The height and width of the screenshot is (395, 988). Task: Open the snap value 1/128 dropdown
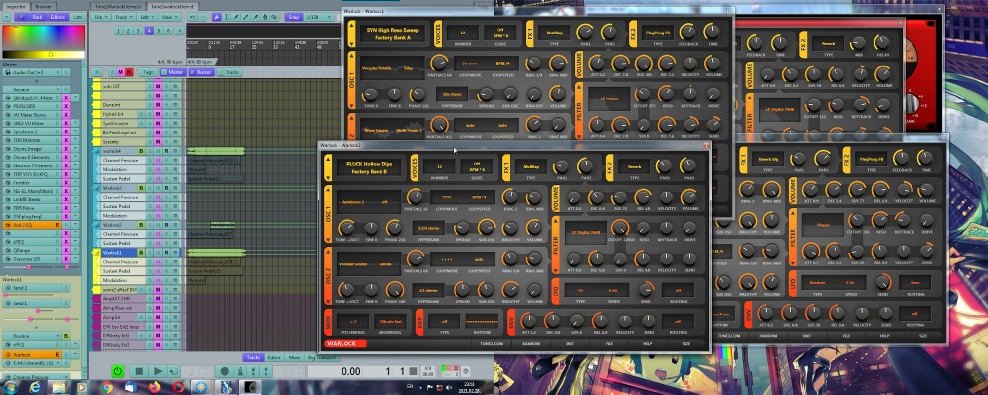pyautogui.click(x=319, y=17)
